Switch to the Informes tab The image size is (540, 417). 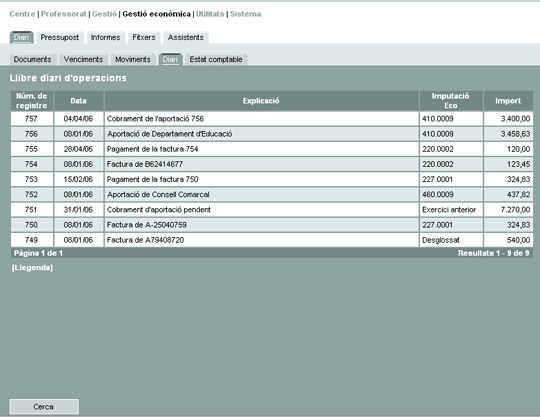pos(105,37)
